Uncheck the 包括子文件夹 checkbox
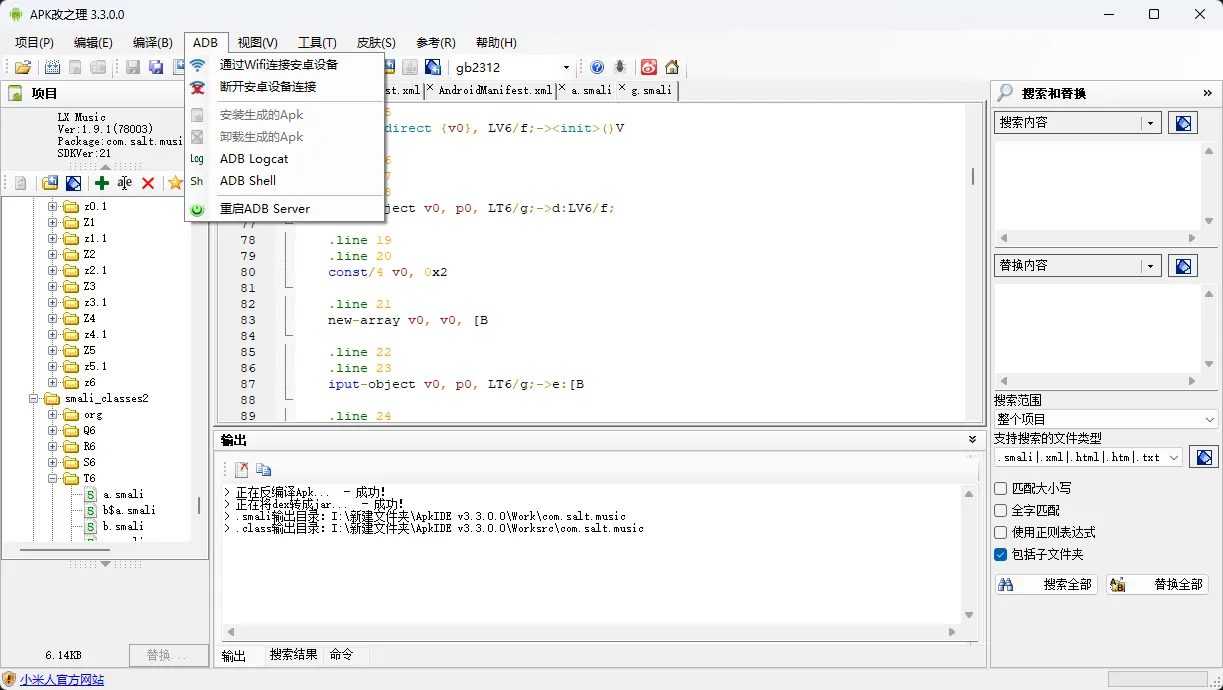This screenshot has height=690, width=1223. 1001,554
